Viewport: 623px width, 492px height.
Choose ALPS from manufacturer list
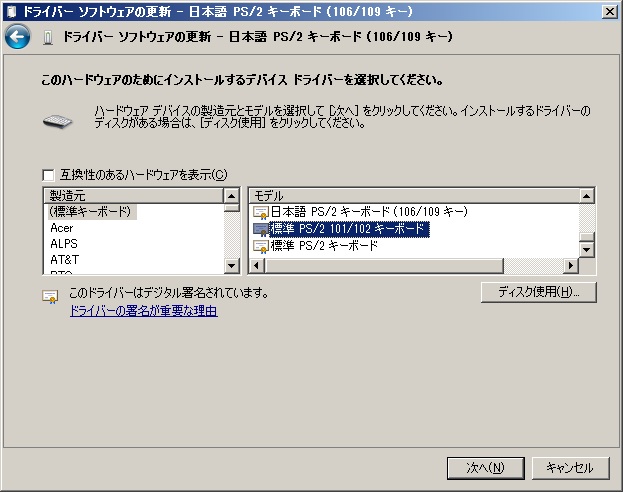click(64, 244)
